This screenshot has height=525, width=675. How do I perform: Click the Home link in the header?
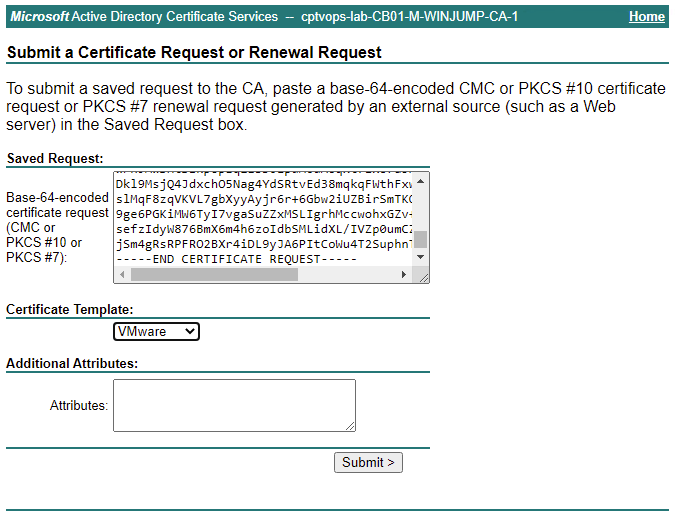point(646,17)
